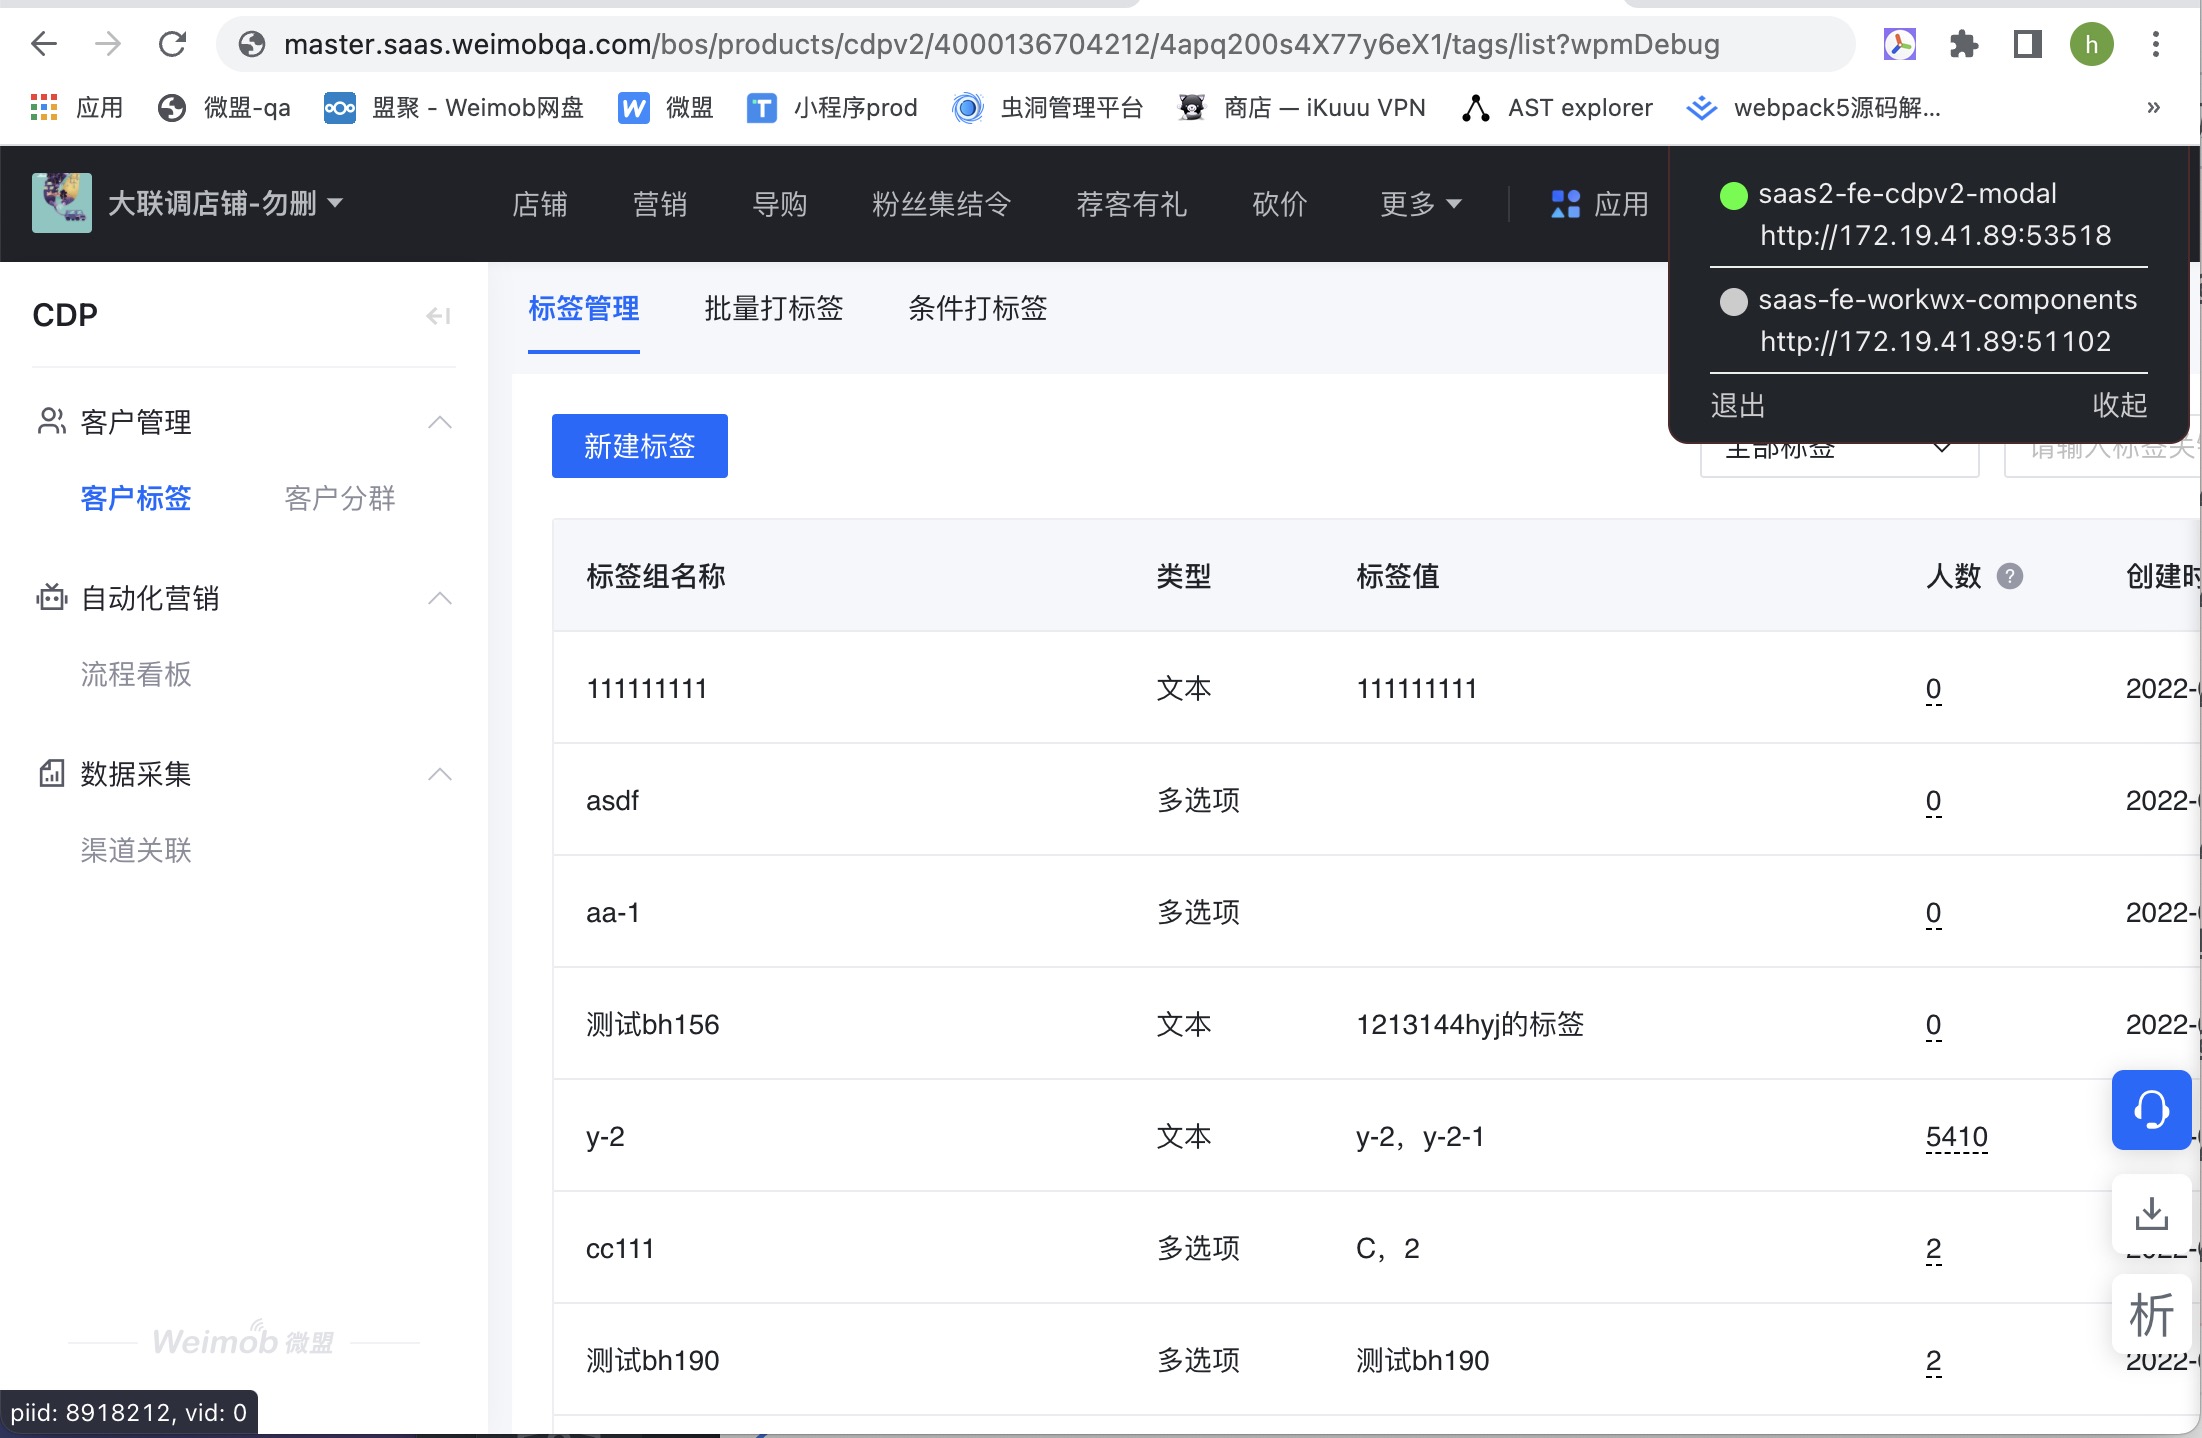Open the 更多 dropdown in navigation
This screenshot has width=2202, height=1438.
click(x=1420, y=204)
